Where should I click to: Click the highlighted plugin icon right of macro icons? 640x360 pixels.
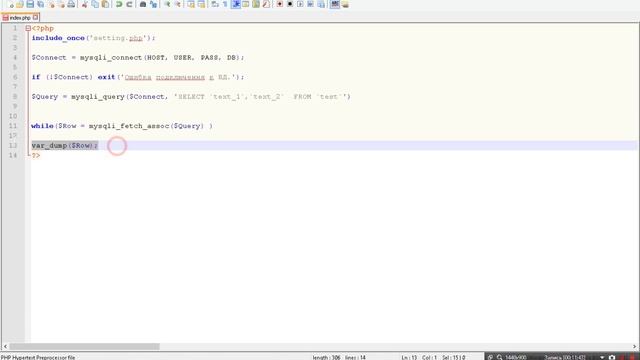(x=335, y=4)
